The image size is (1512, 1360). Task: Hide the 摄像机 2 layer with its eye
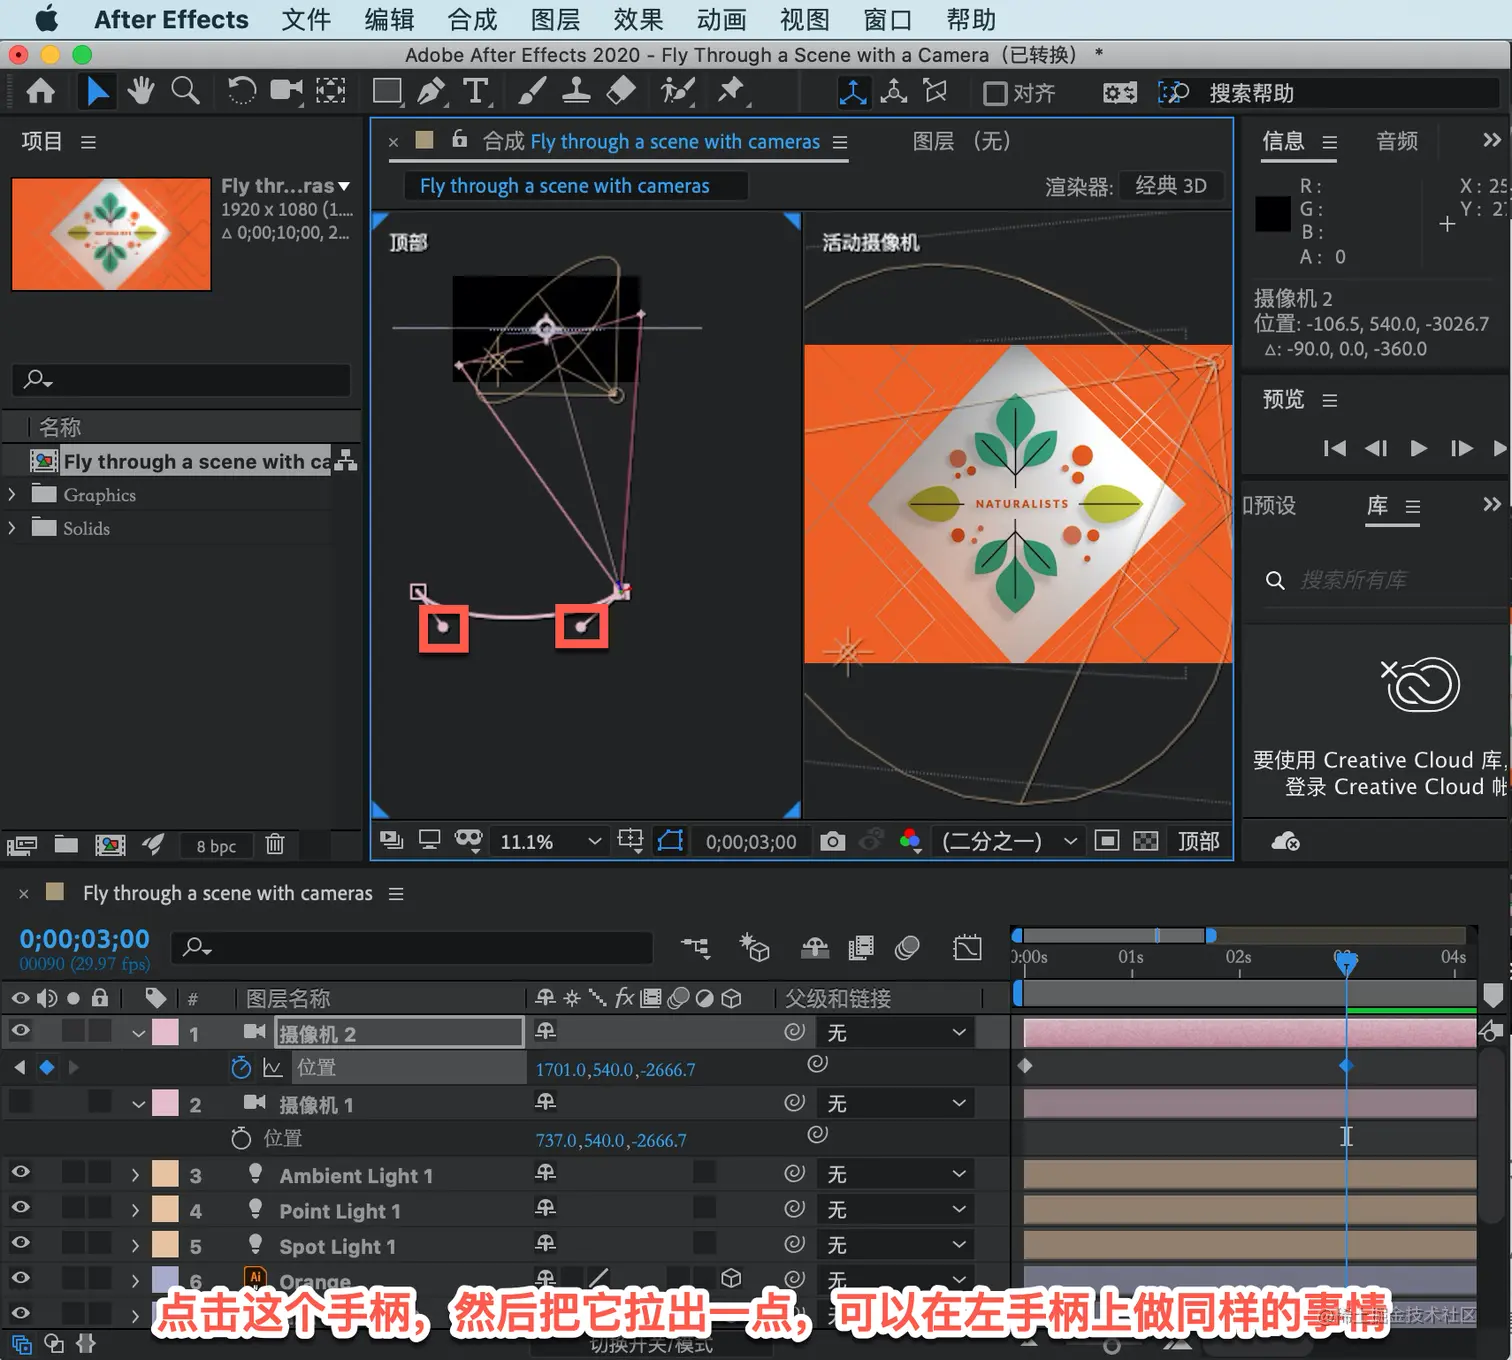(x=20, y=1031)
